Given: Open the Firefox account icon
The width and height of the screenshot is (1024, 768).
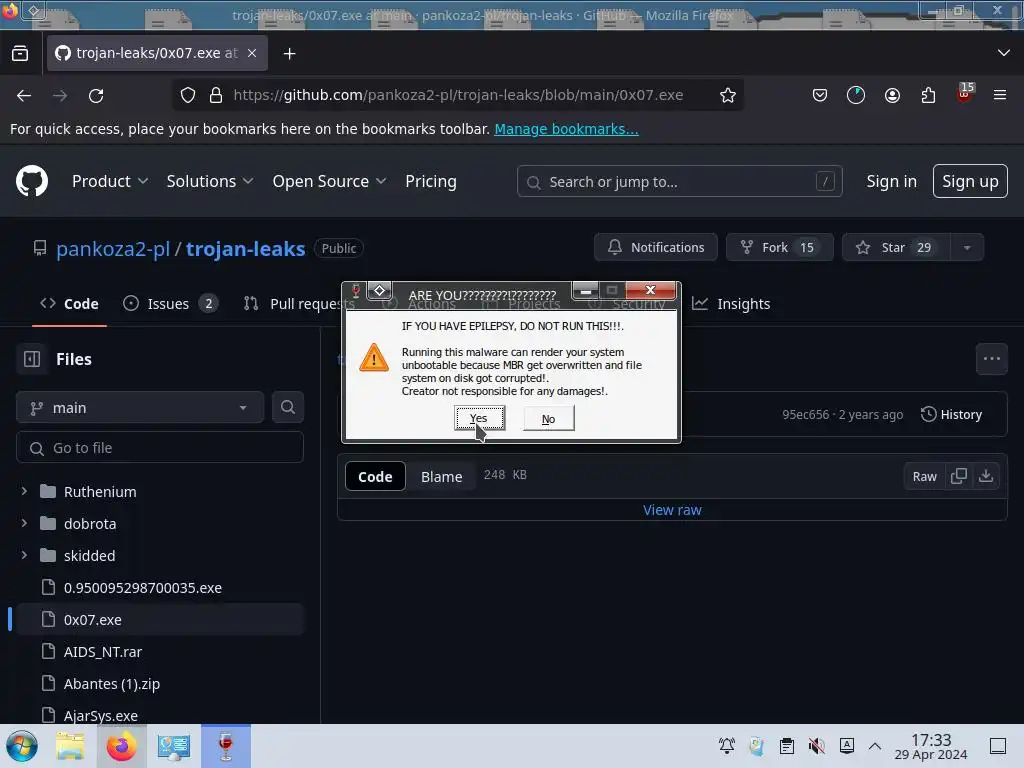Looking at the screenshot, I should tap(892, 95).
